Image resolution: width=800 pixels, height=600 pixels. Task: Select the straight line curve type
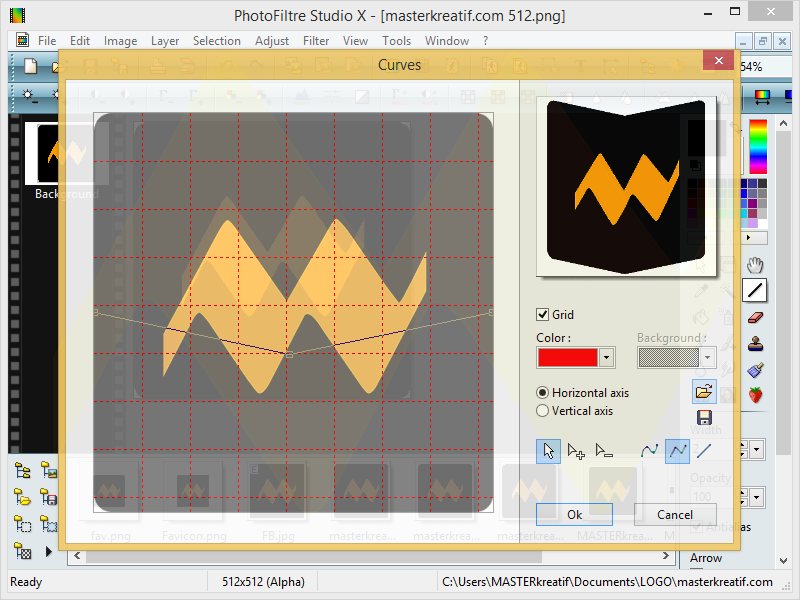[x=704, y=451]
